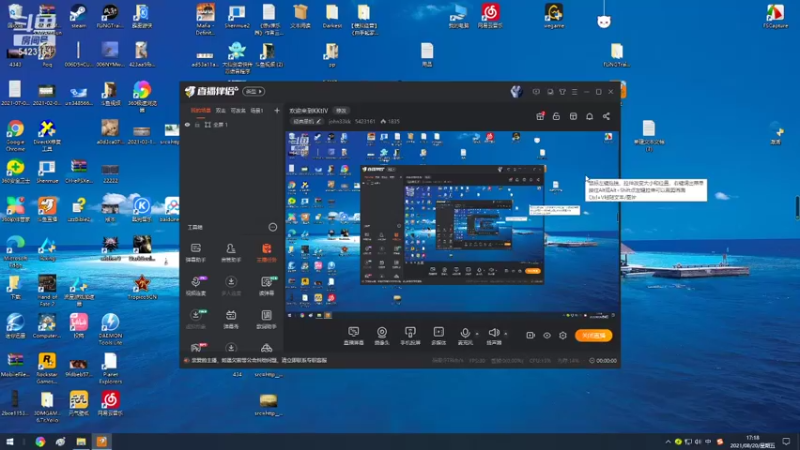
Task: Start recording with the video record icon
Action: [x=530, y=335]
